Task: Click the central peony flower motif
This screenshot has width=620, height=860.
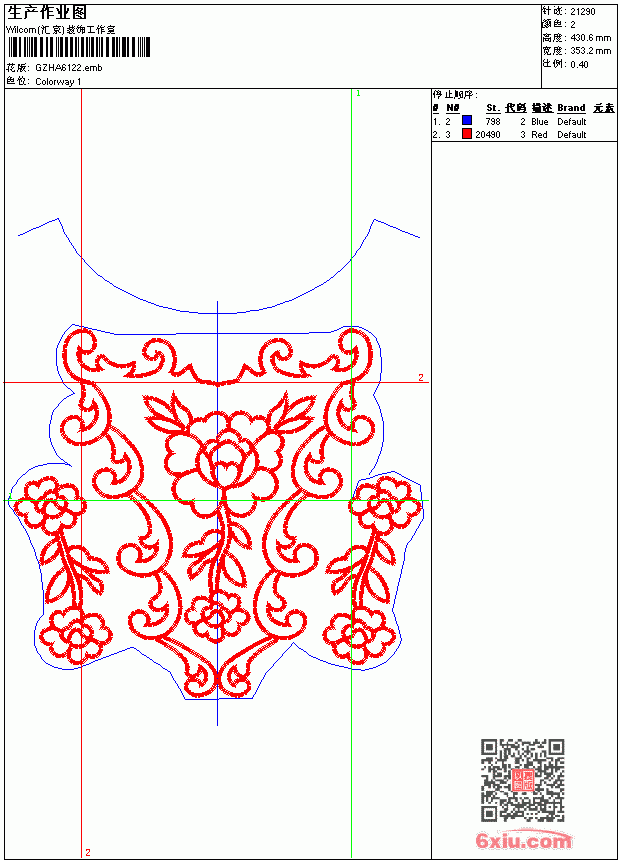Action: [223, 456]
